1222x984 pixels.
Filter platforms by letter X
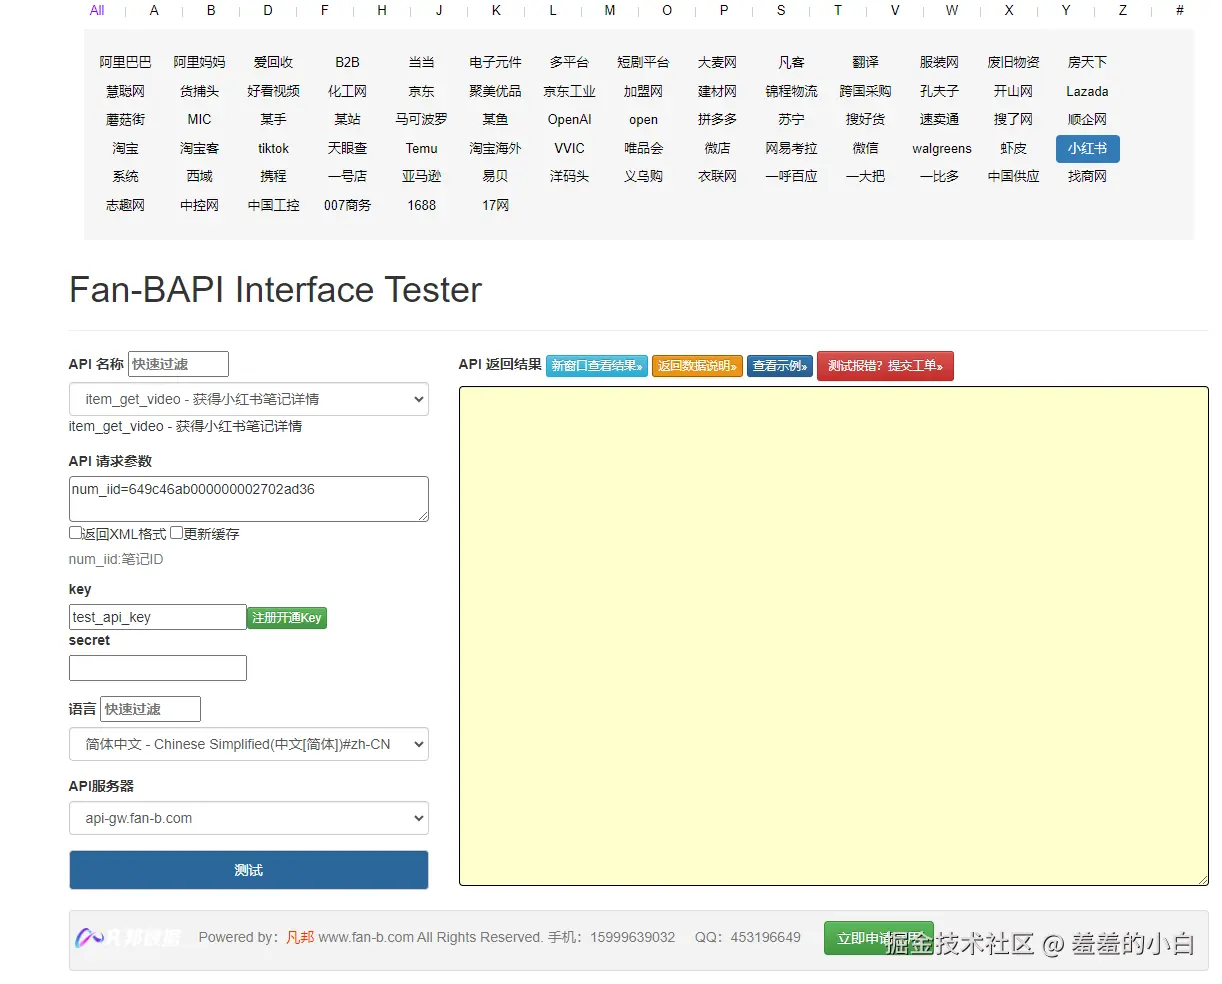[x=1009, y=10]
